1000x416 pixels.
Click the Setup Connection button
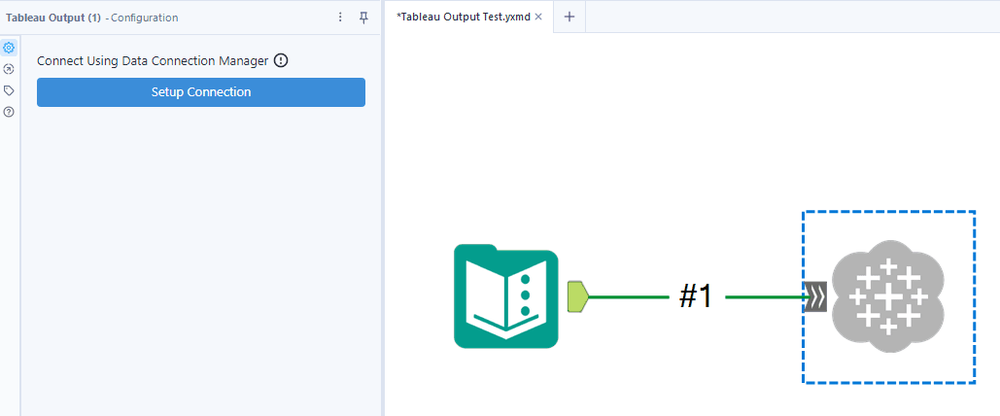[x=201, y=92]
